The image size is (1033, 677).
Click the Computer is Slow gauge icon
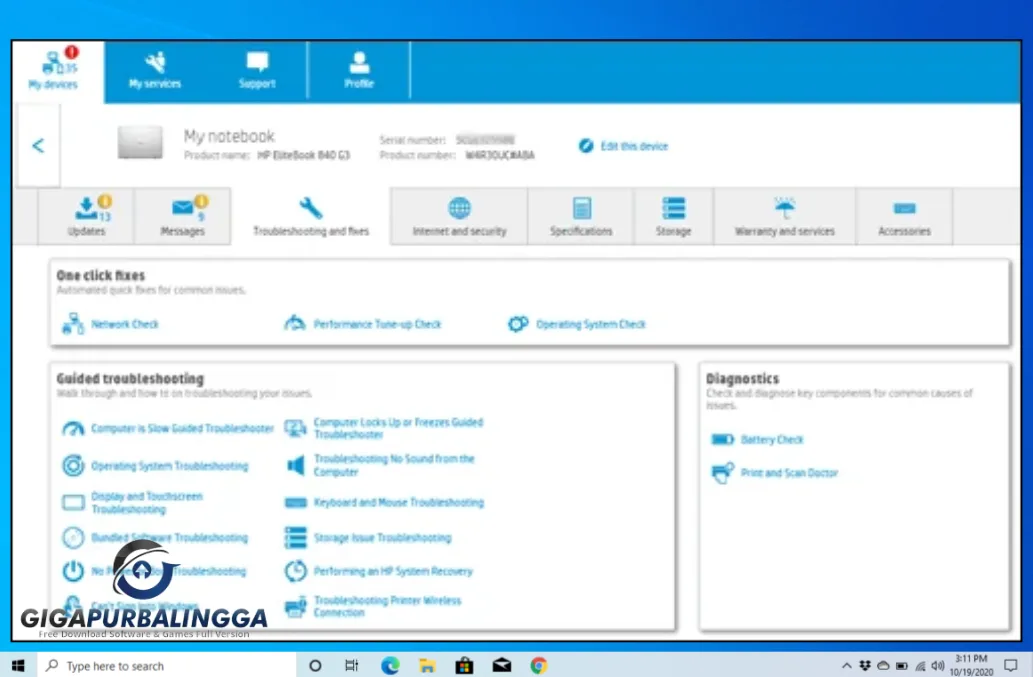coord(73,429)
